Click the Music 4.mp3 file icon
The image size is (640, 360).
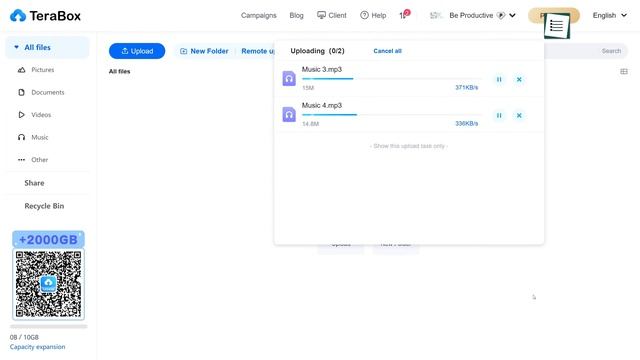click(x=289, y=114)
